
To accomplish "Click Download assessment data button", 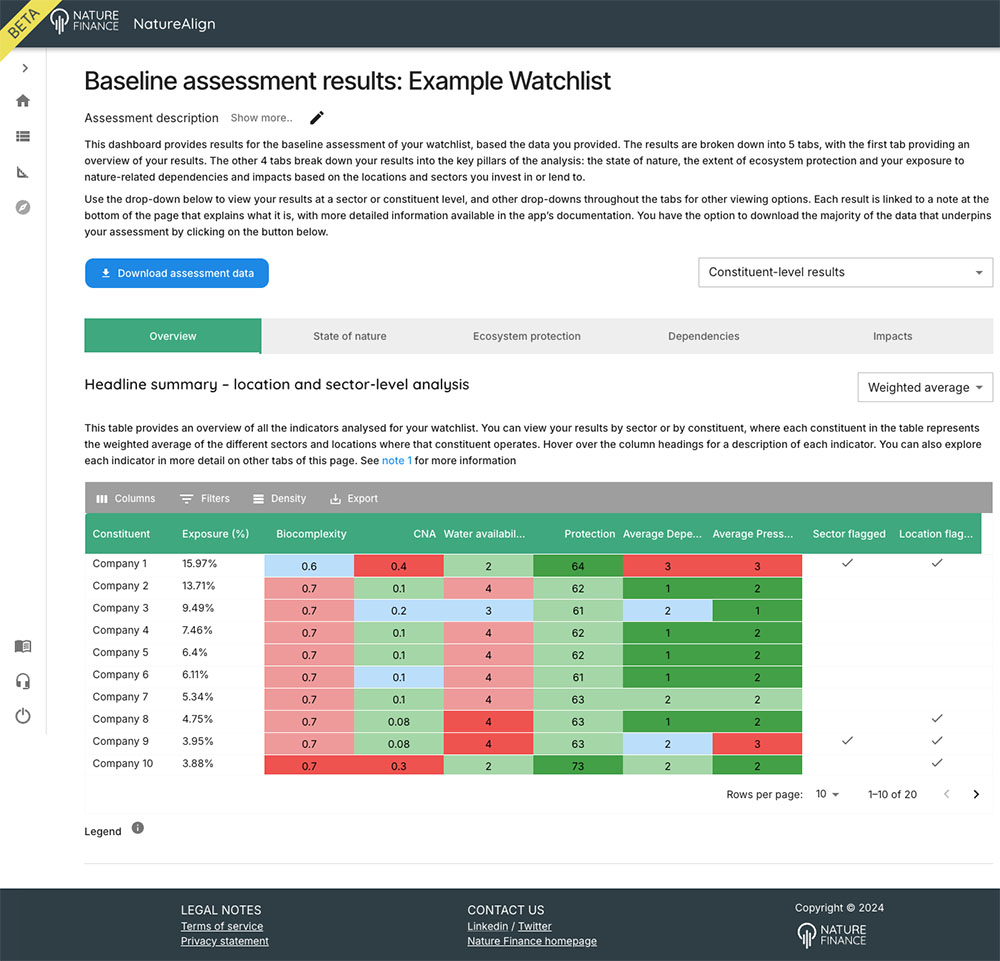I will pos(177,273).
